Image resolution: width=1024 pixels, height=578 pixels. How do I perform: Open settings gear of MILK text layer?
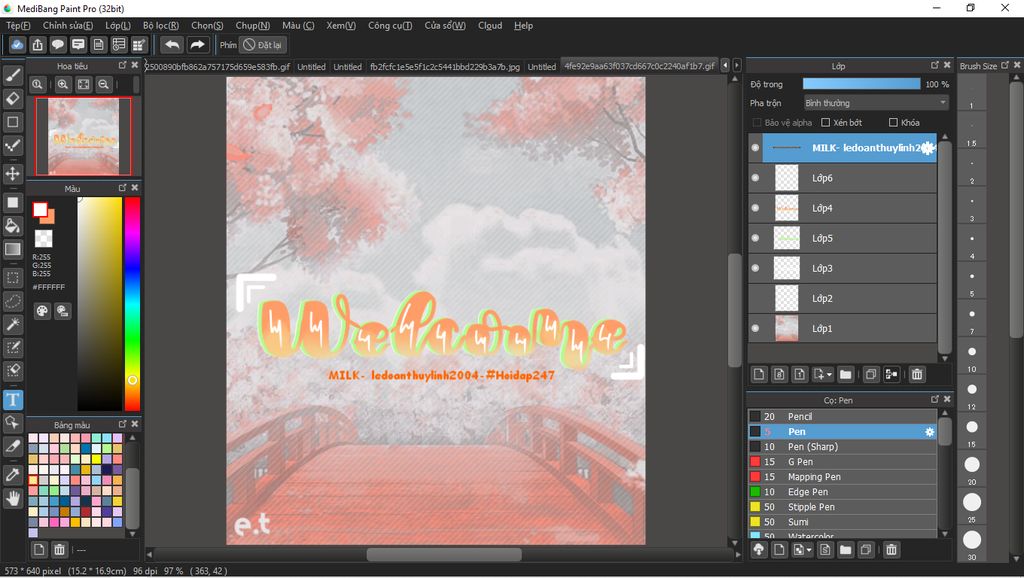tap(927, 148)
